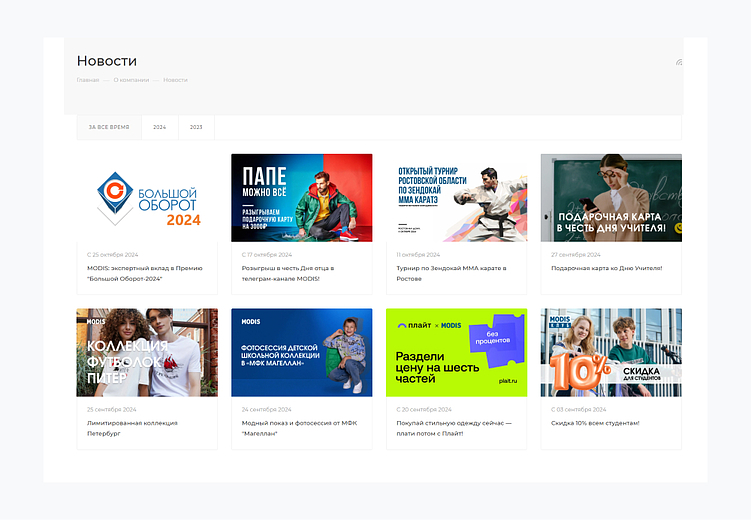The image size is (751, 520).
Task: Click the date '27 сентября 2024'
Action: 576,255
